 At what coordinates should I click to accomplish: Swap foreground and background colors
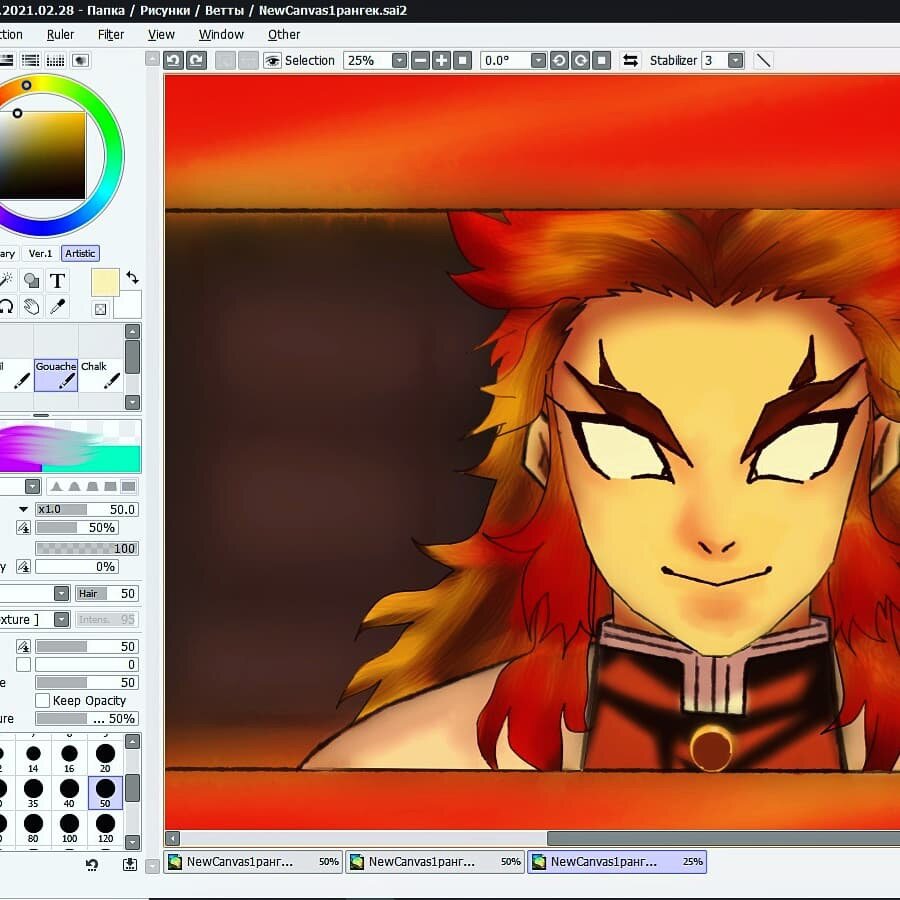click(133, 278)
